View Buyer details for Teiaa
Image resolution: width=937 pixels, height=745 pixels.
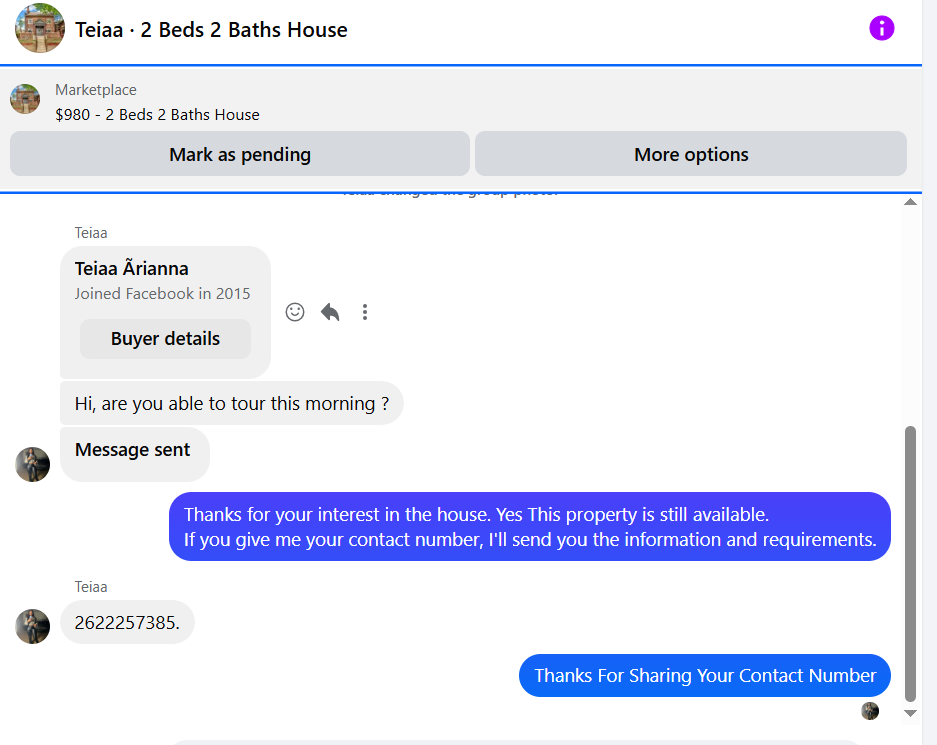tap(166, 339)
